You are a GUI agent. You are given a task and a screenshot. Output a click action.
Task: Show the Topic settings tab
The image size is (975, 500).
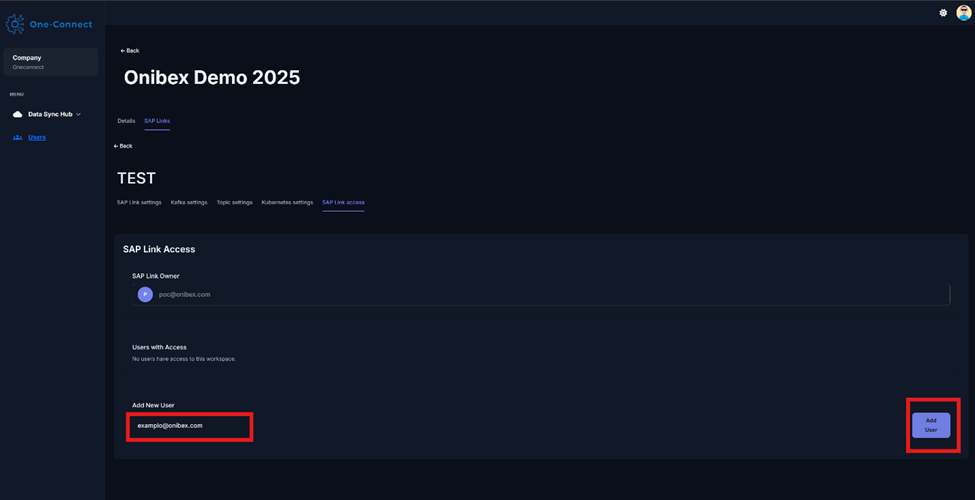[x=235, y=202]
